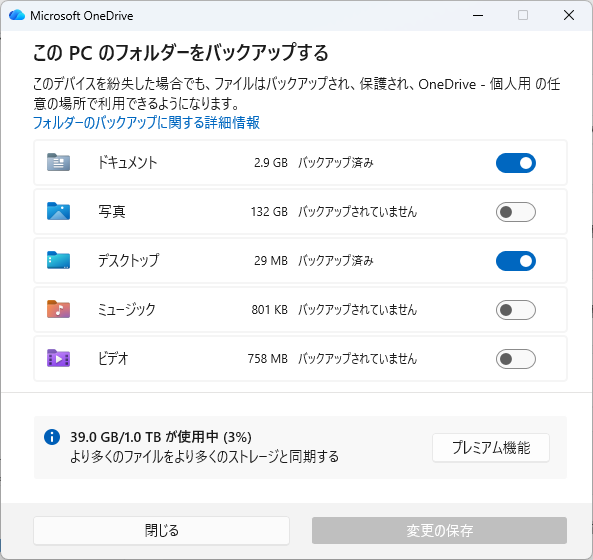The height and width of the screenshot is (560, 593).
Task: Click the 29 MB size value
Action: point(271,261)
